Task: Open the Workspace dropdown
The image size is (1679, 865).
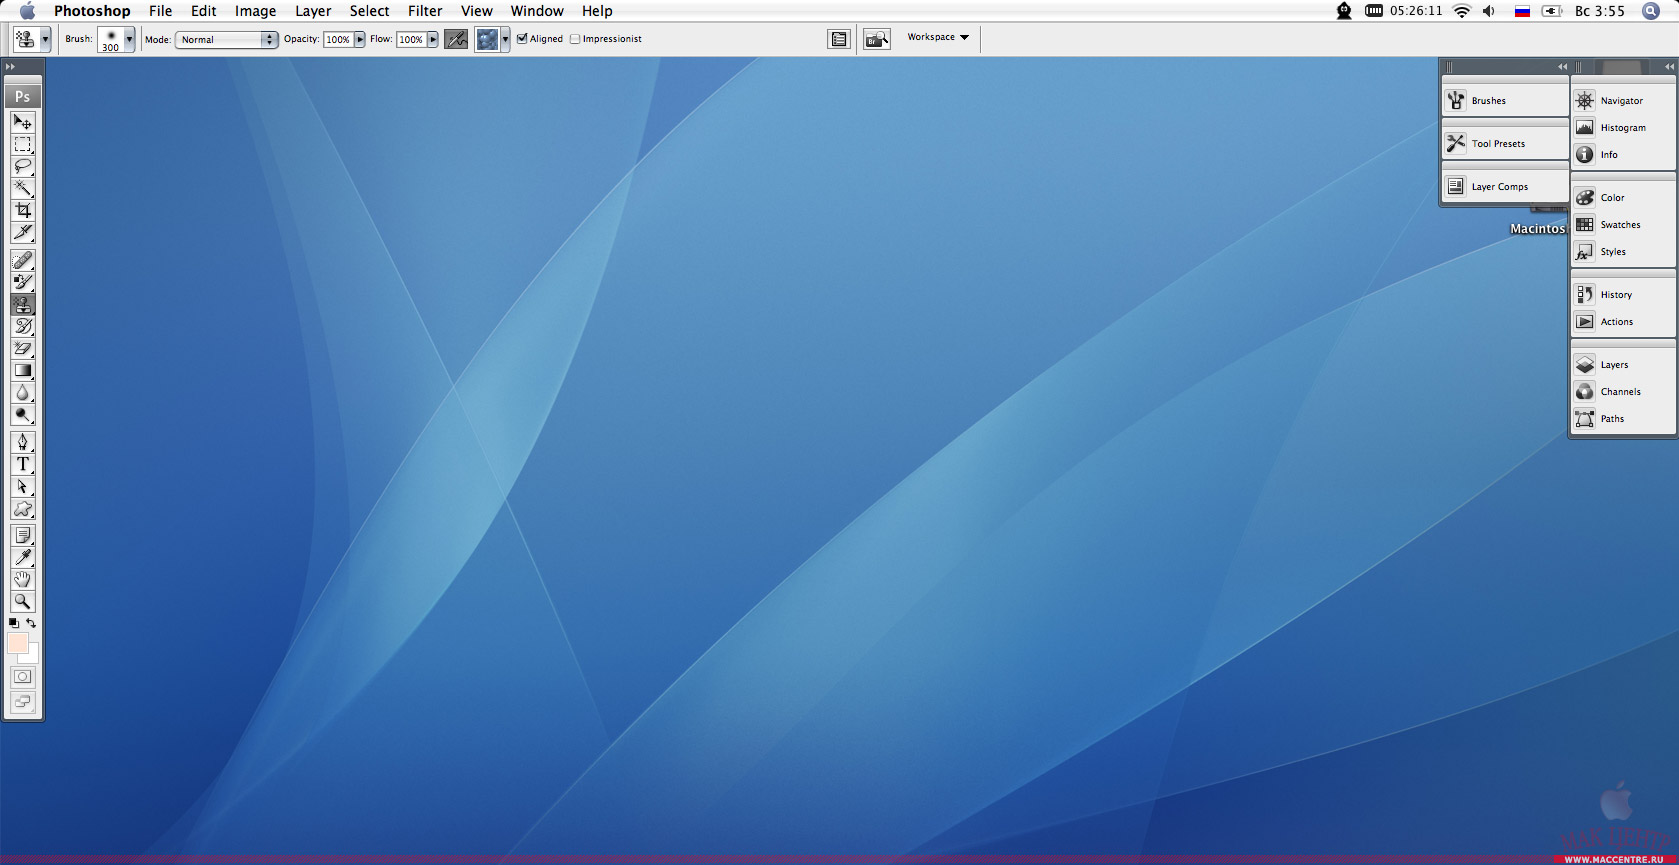Action: tap(938, 37)
